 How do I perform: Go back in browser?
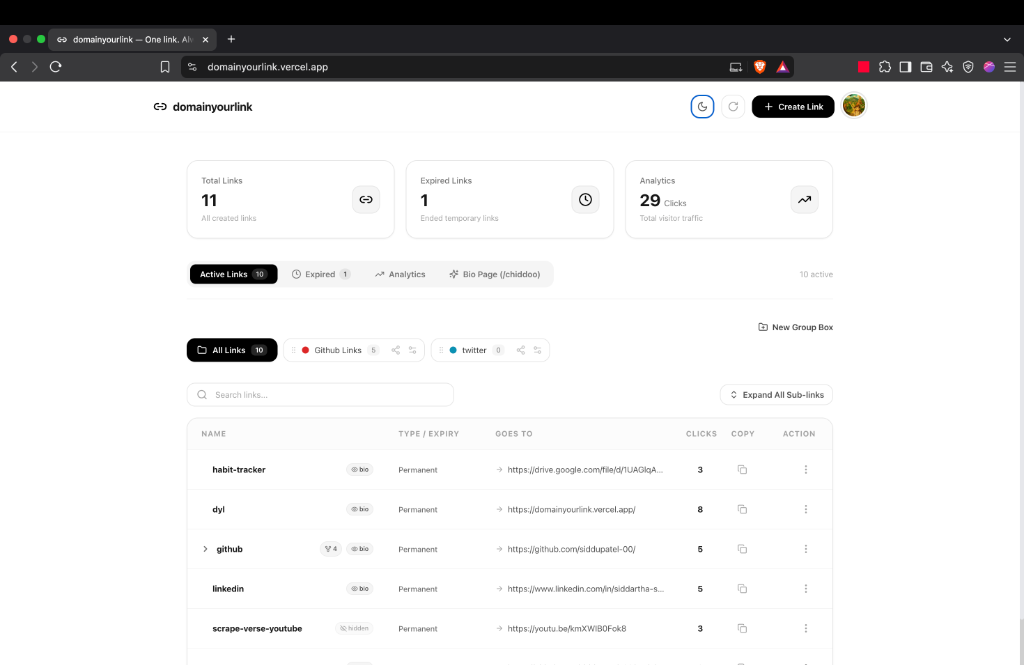click(x=14, y=67)
